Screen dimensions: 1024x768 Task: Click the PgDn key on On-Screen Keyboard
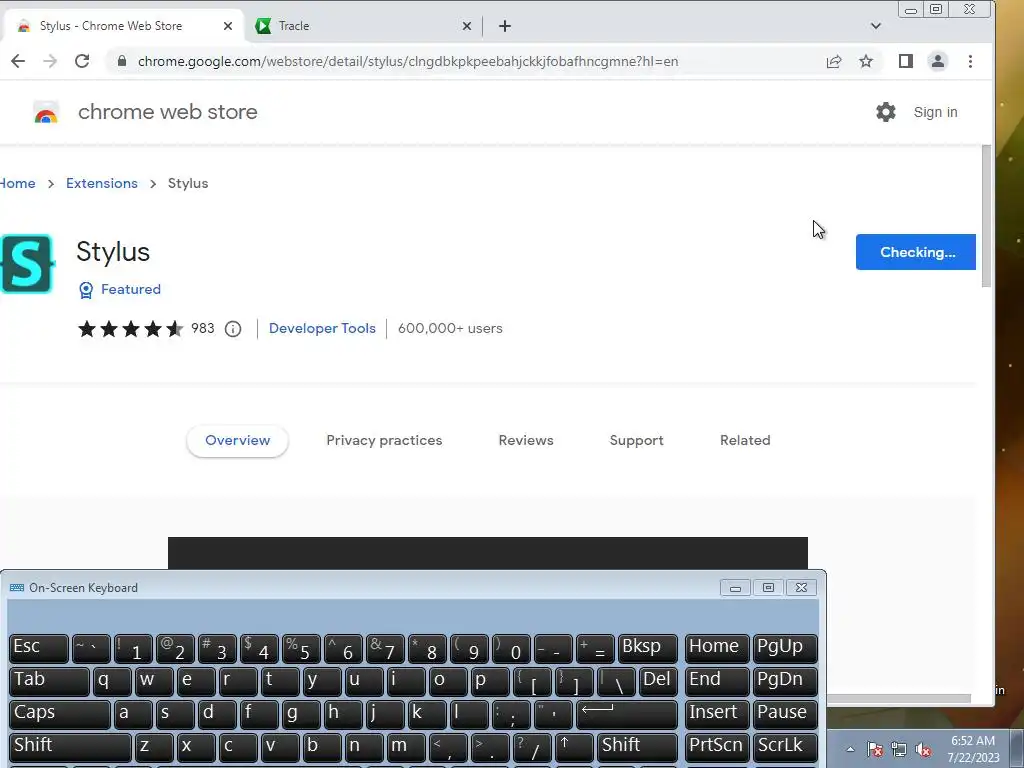(x=784, y=681)
